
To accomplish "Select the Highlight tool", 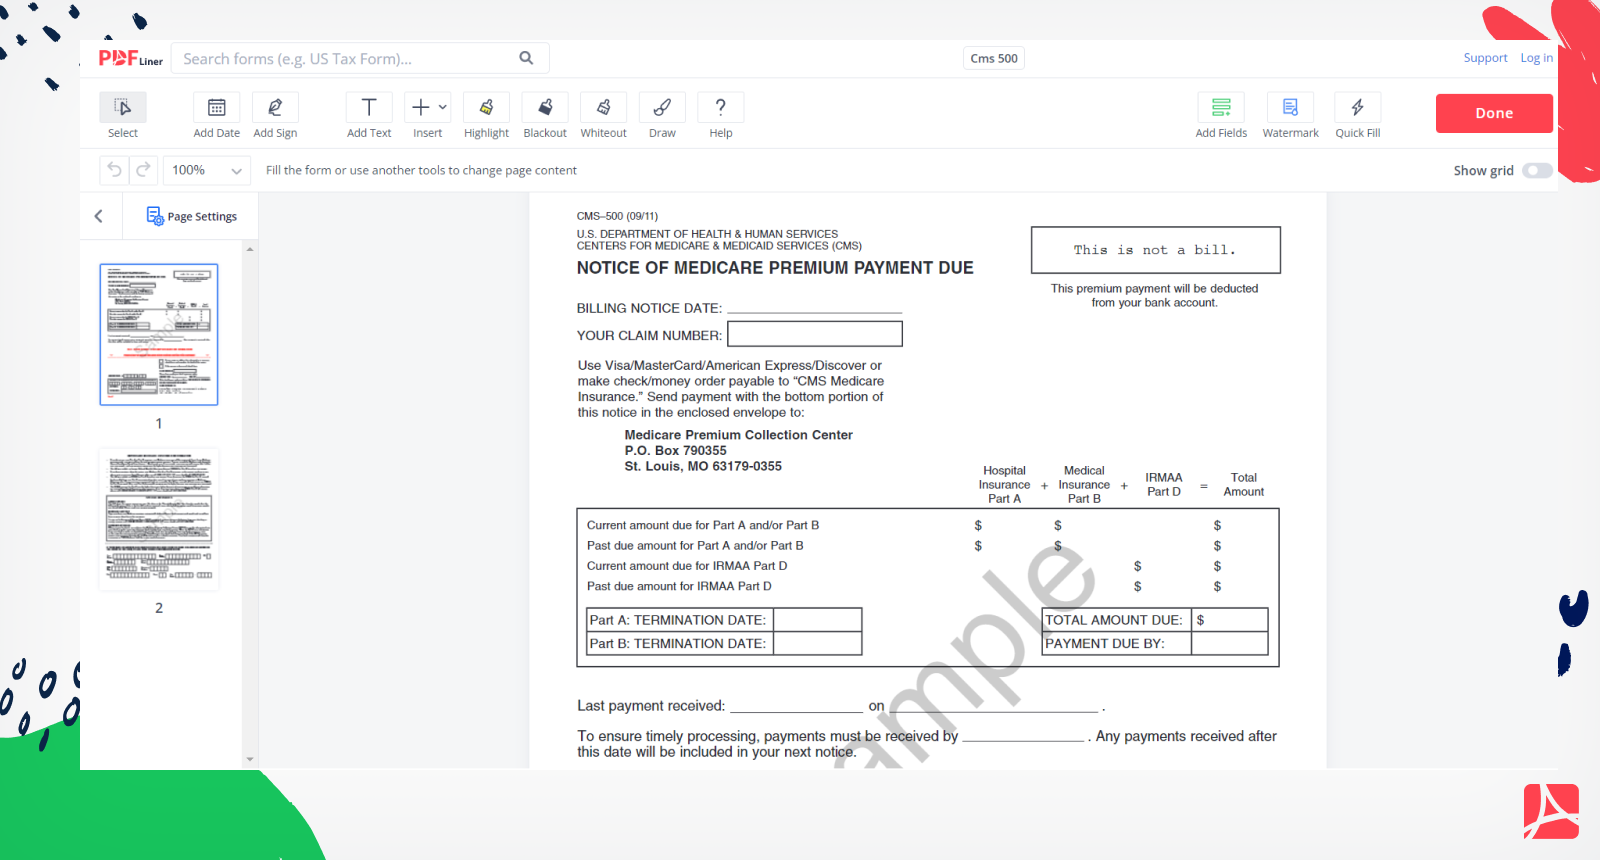I will click(x=486, y=116).
